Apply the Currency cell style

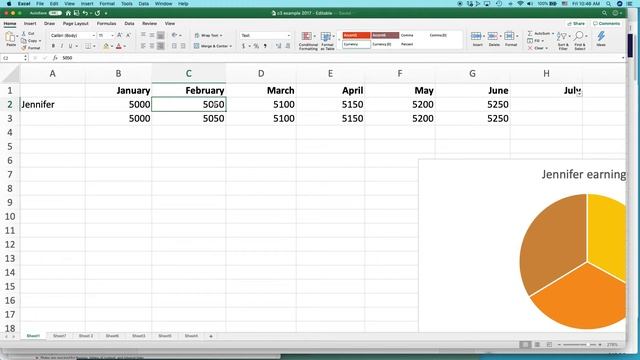[356, 44]
